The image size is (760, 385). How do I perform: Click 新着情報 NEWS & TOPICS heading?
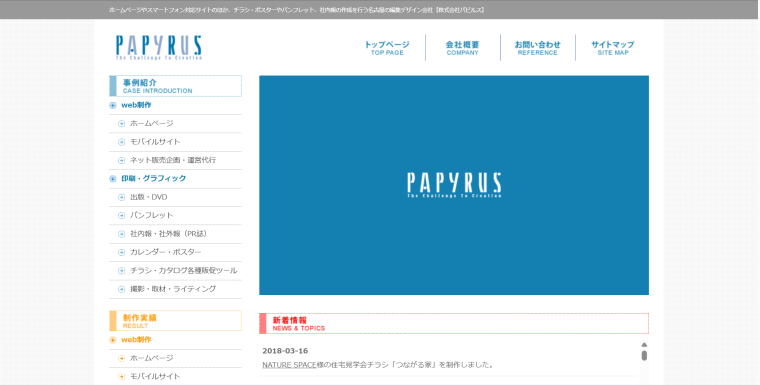pos(454,323)
